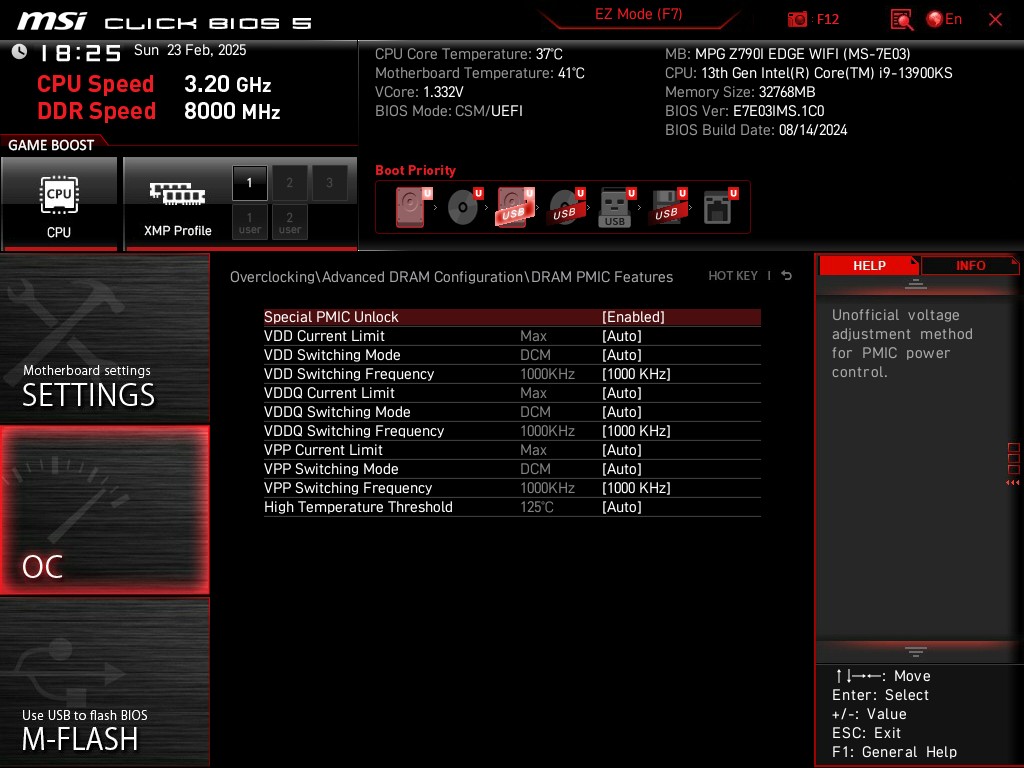This screenshot has width=1024, height=768.
Task: Open High Temperature Threshold Auto dropdown
Action: click(x=622, y=506)
